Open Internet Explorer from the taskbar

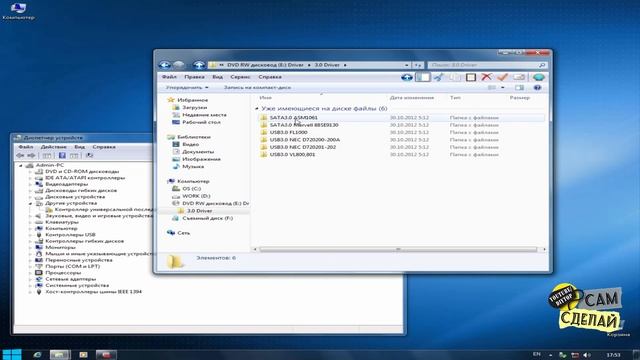coord(37,355)
